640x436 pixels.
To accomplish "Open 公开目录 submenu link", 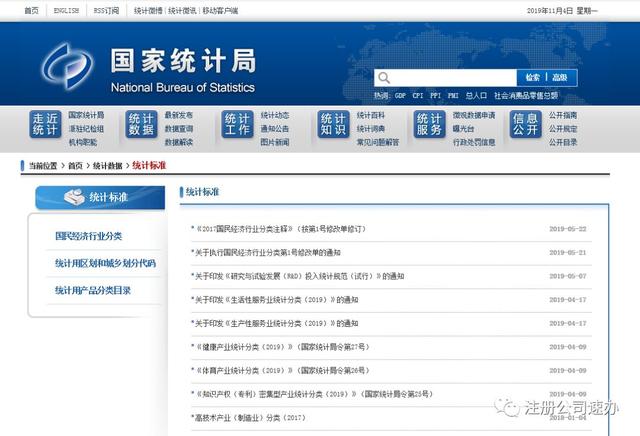I will 563,142.
